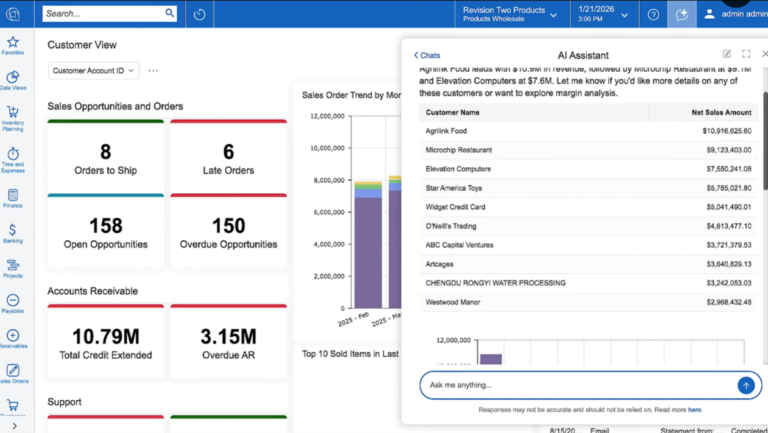Click the Net Sales Amount column header
This screenshot has height=433, width=768.
[704, 112]
